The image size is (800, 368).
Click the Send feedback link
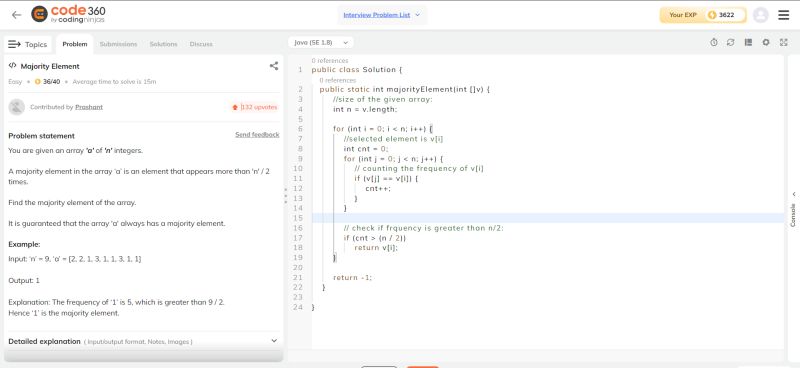coord(257,135)
